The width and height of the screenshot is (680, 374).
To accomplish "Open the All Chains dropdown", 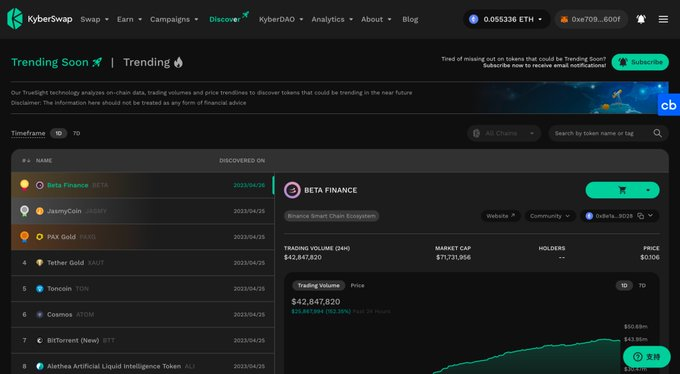I will pos(504,133).
